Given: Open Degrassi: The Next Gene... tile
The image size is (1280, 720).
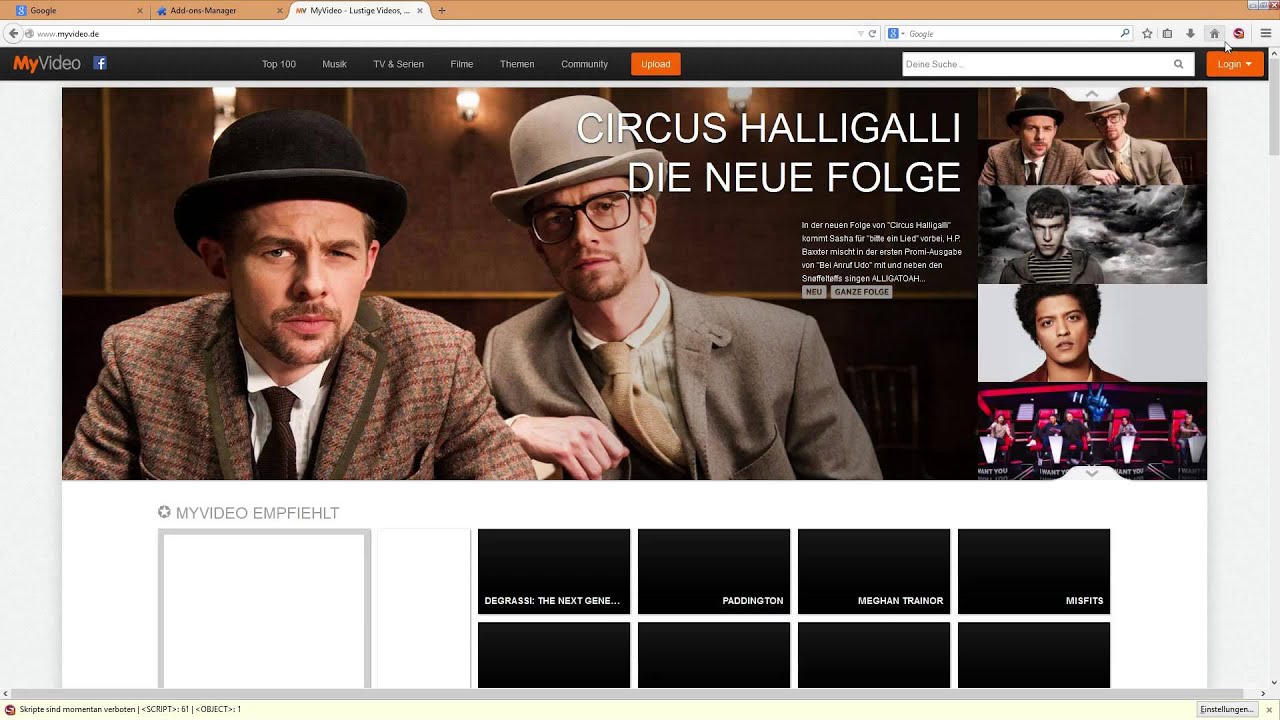Looking at the screenshot, I should pos(554,571).
